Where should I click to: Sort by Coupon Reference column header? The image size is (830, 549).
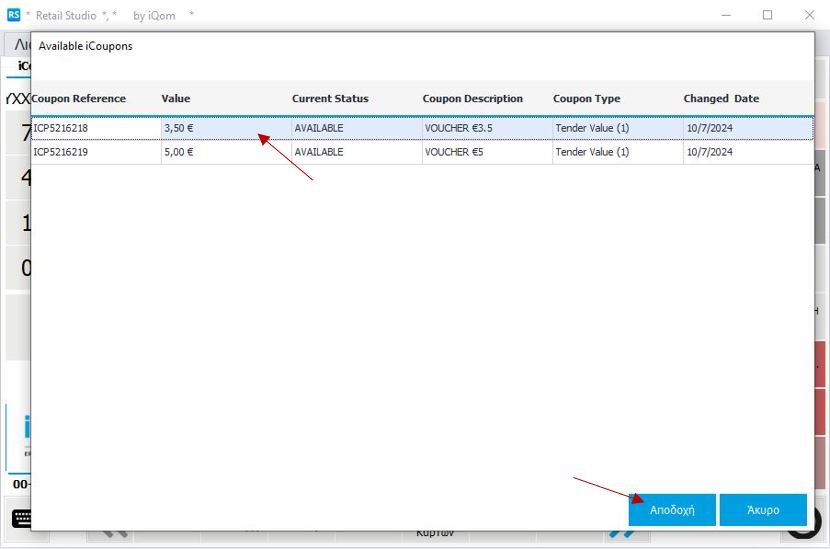pos(79,99)
